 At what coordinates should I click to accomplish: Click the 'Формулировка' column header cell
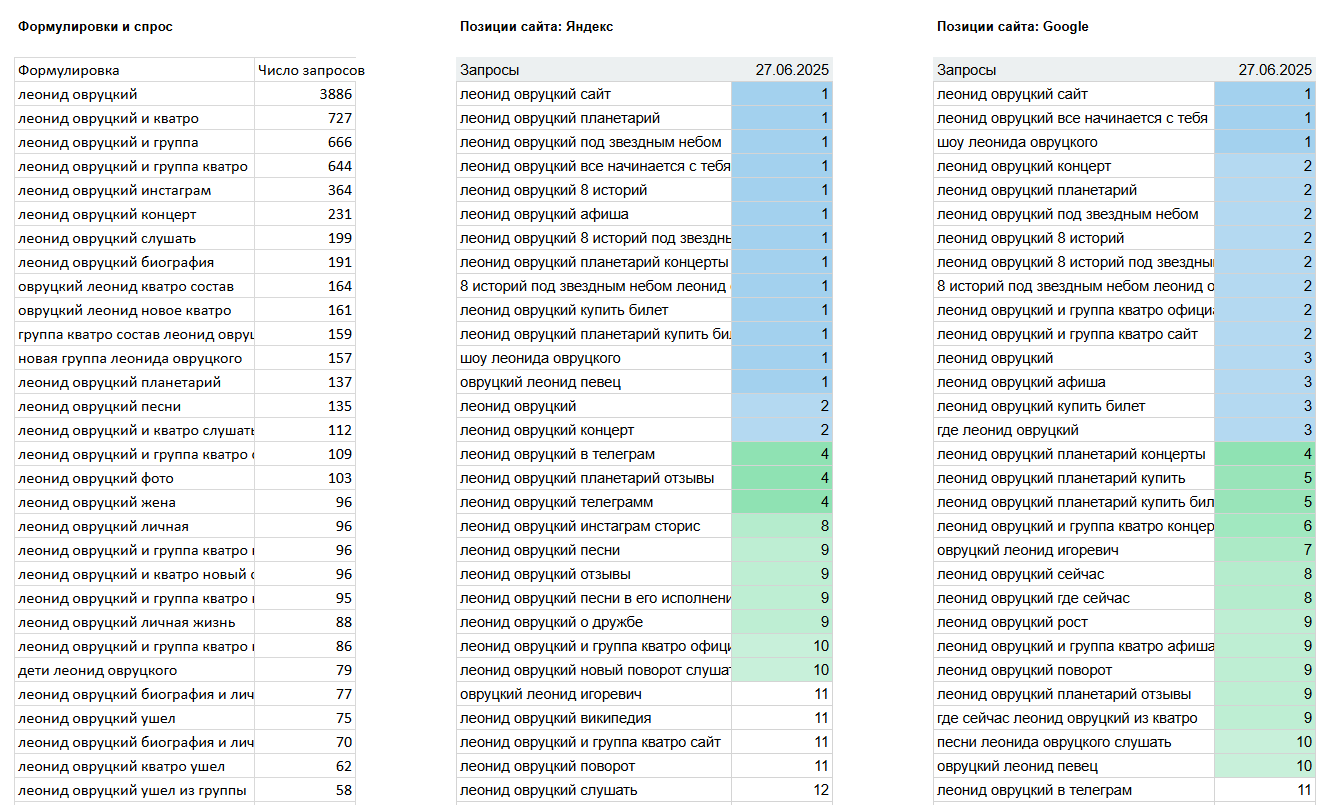[x=134, y=70]
